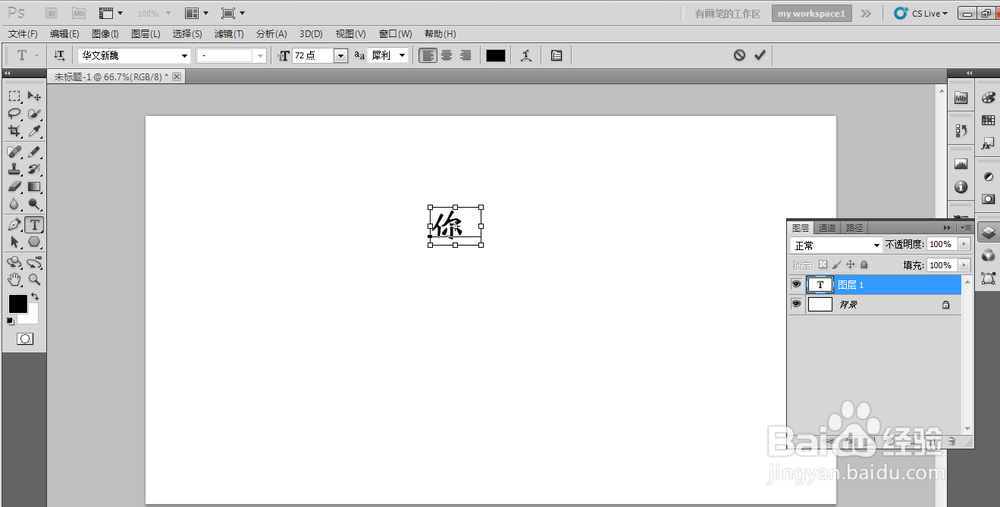Select the Pen tool
Viewport: 1000px width, 507px height.
pos(15,224)
